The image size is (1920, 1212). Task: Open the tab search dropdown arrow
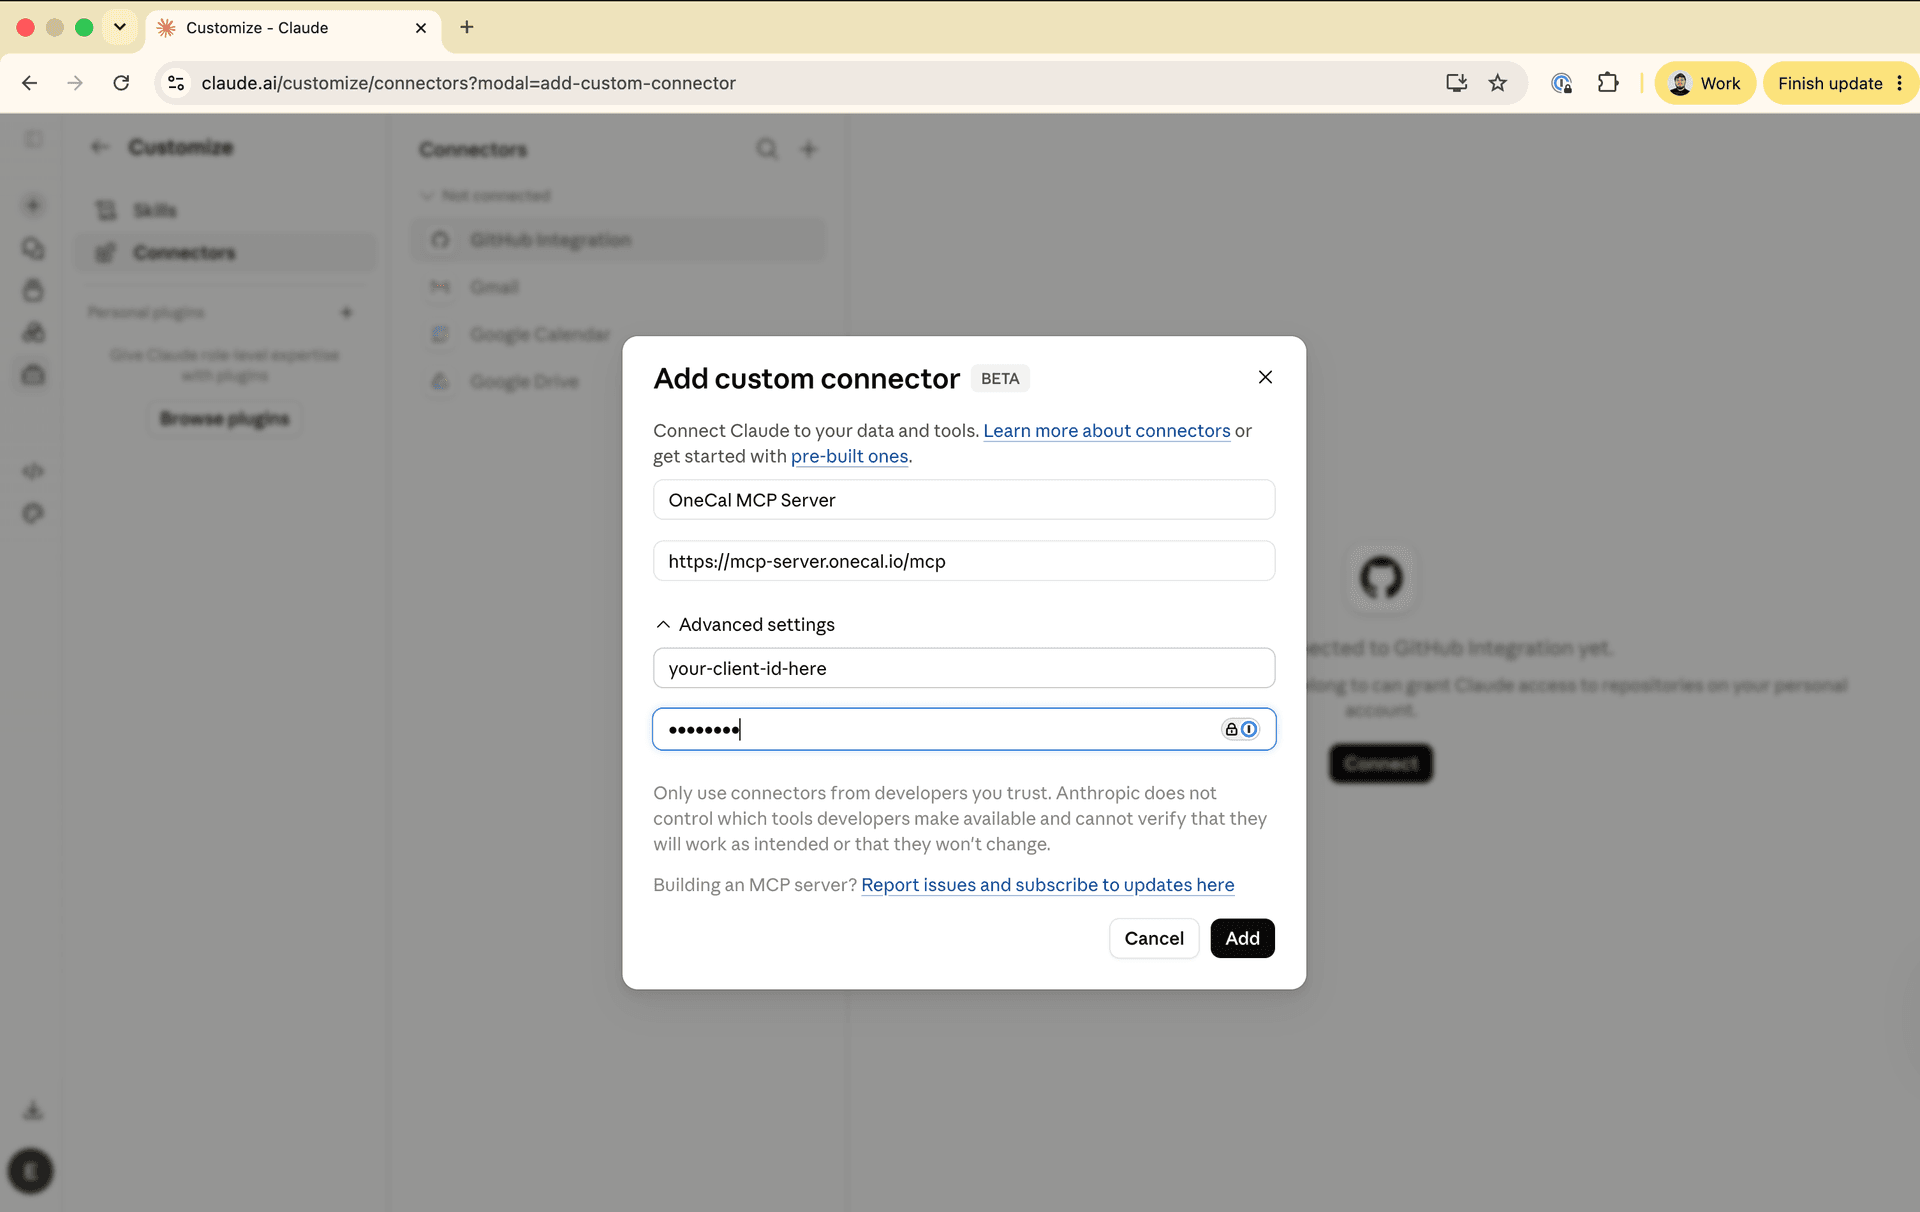[120, 27]
